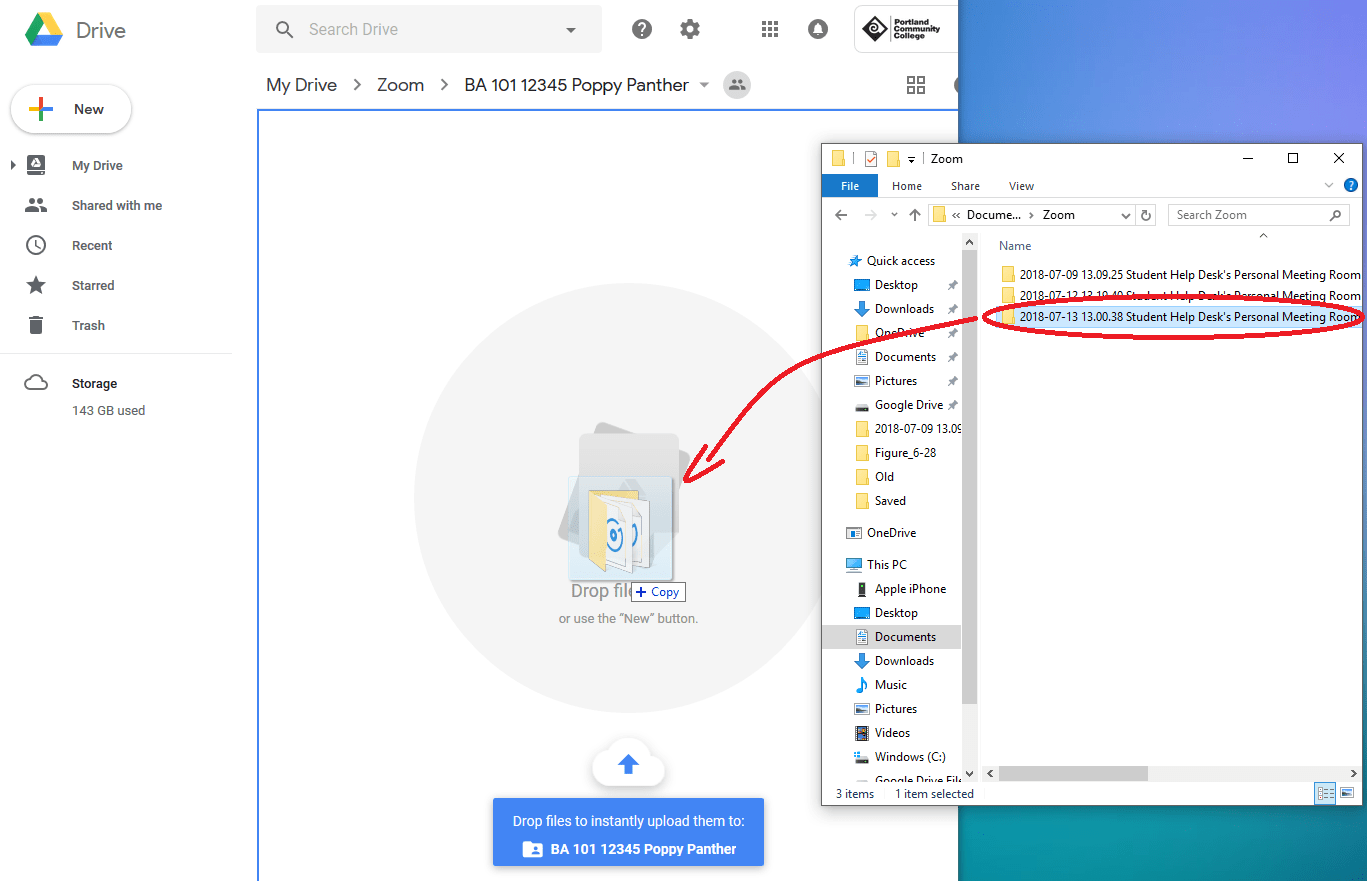Open the File tab in Explorer
This screenshot has width=1367, height=881.
point(850,186)
